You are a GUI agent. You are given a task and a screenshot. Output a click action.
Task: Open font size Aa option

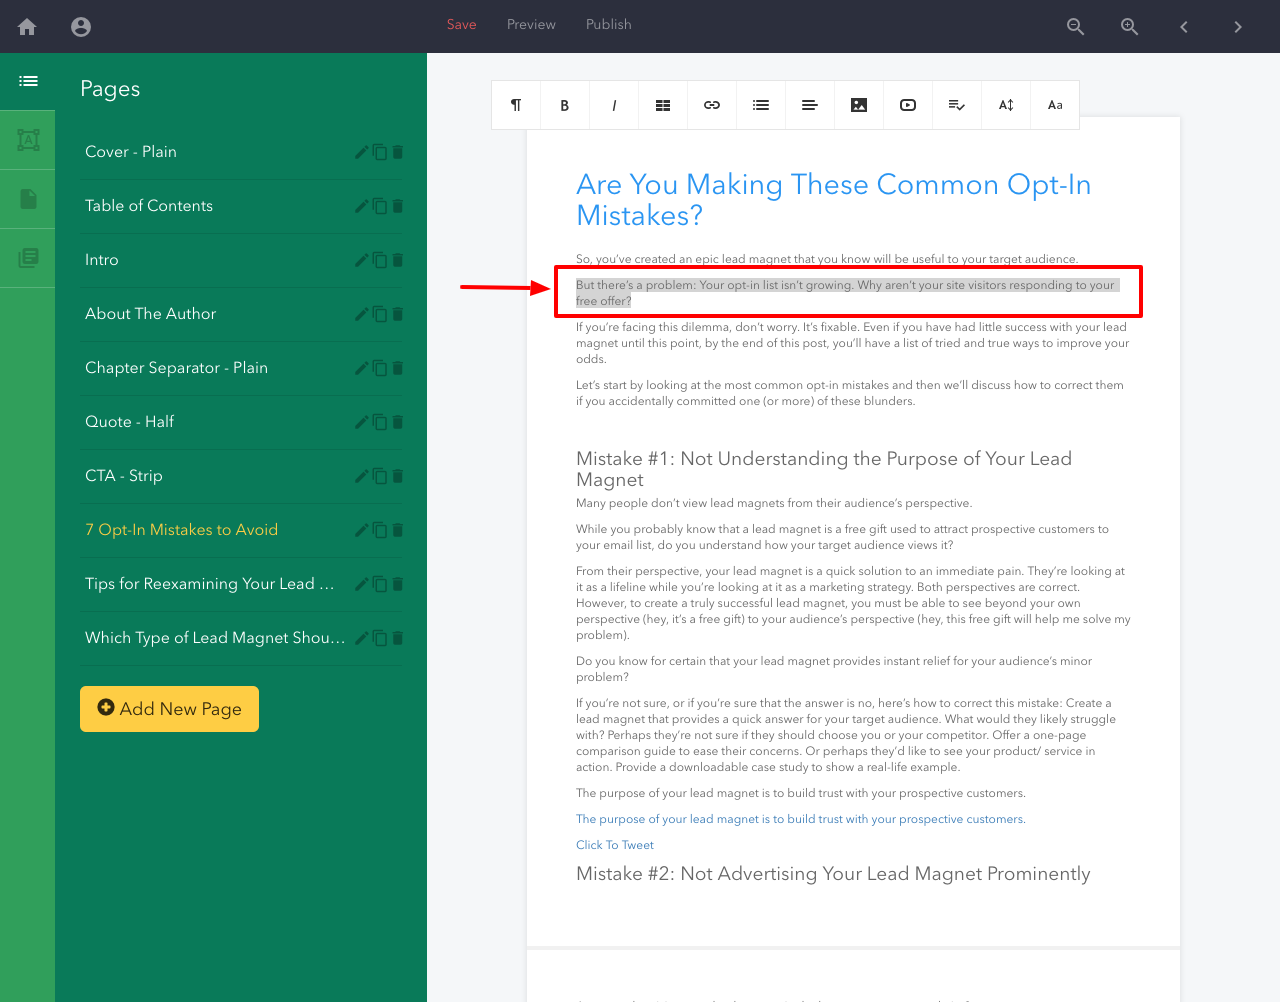1055,105
